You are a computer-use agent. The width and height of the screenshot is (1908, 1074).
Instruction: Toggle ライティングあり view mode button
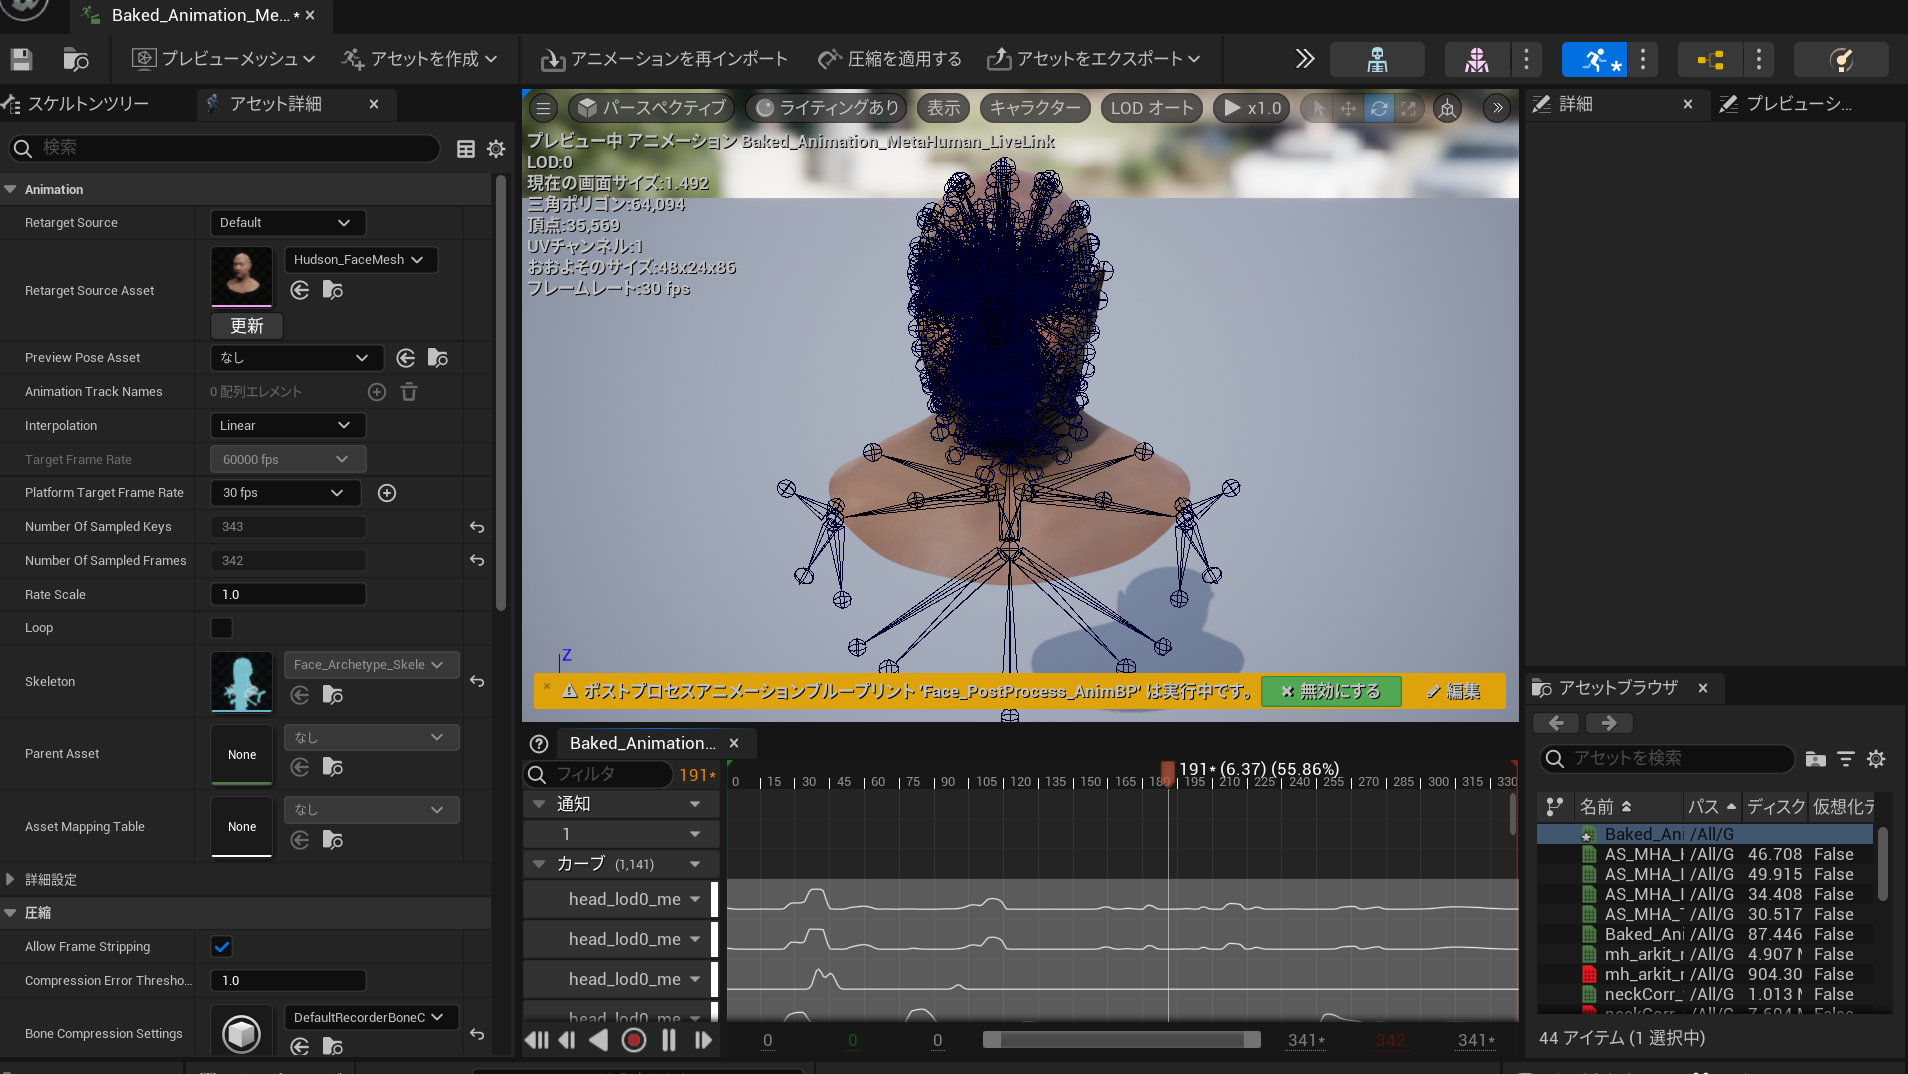pos(828,108)
